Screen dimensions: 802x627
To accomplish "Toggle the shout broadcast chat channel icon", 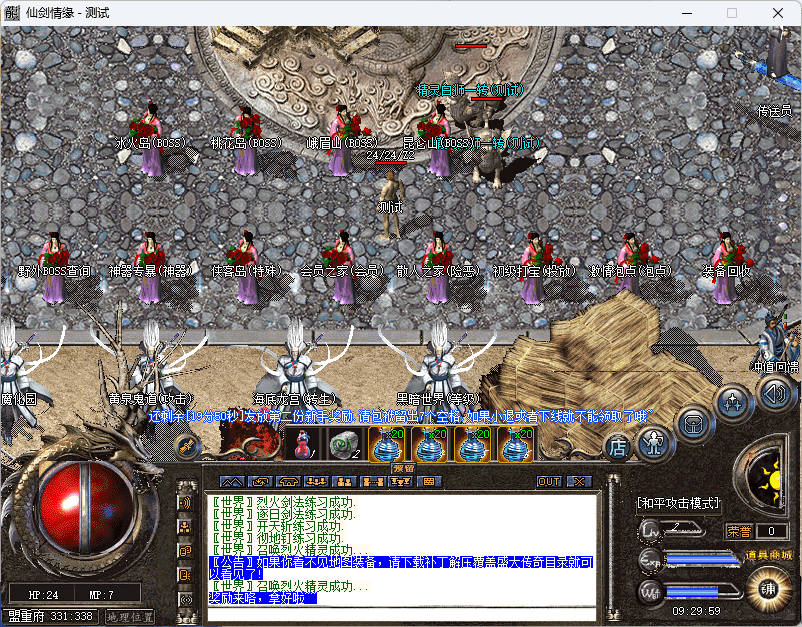I will point(185,503).
